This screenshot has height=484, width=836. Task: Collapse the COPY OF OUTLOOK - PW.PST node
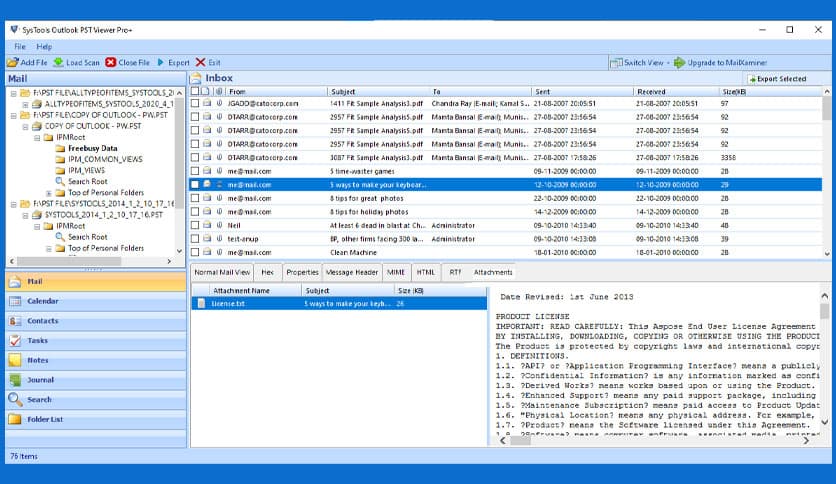pos(25,126)
